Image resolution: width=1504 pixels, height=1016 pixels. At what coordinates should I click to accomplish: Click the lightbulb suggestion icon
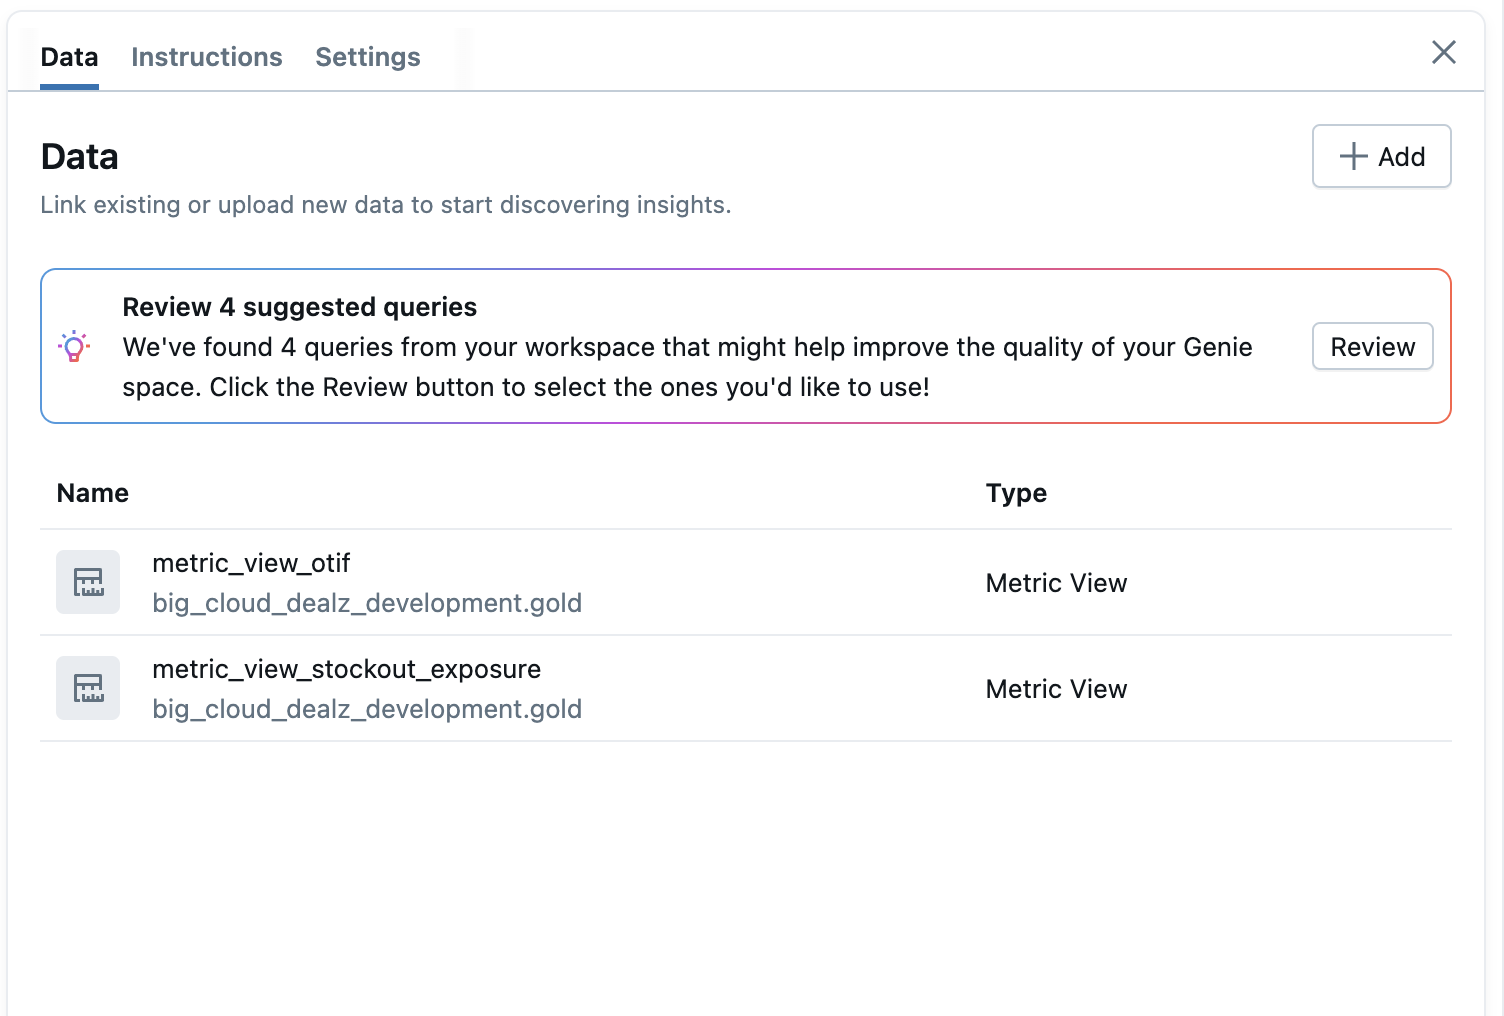(x=74, y=347)
